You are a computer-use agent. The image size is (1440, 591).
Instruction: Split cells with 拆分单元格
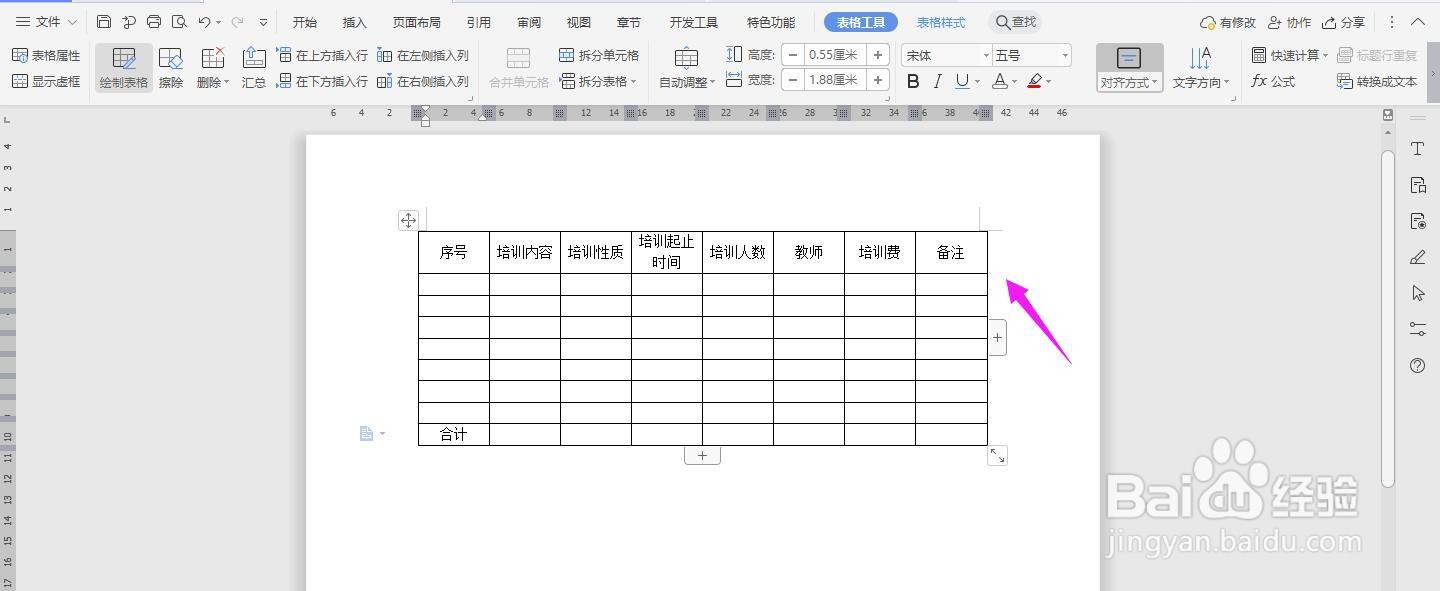coord(598,56)
